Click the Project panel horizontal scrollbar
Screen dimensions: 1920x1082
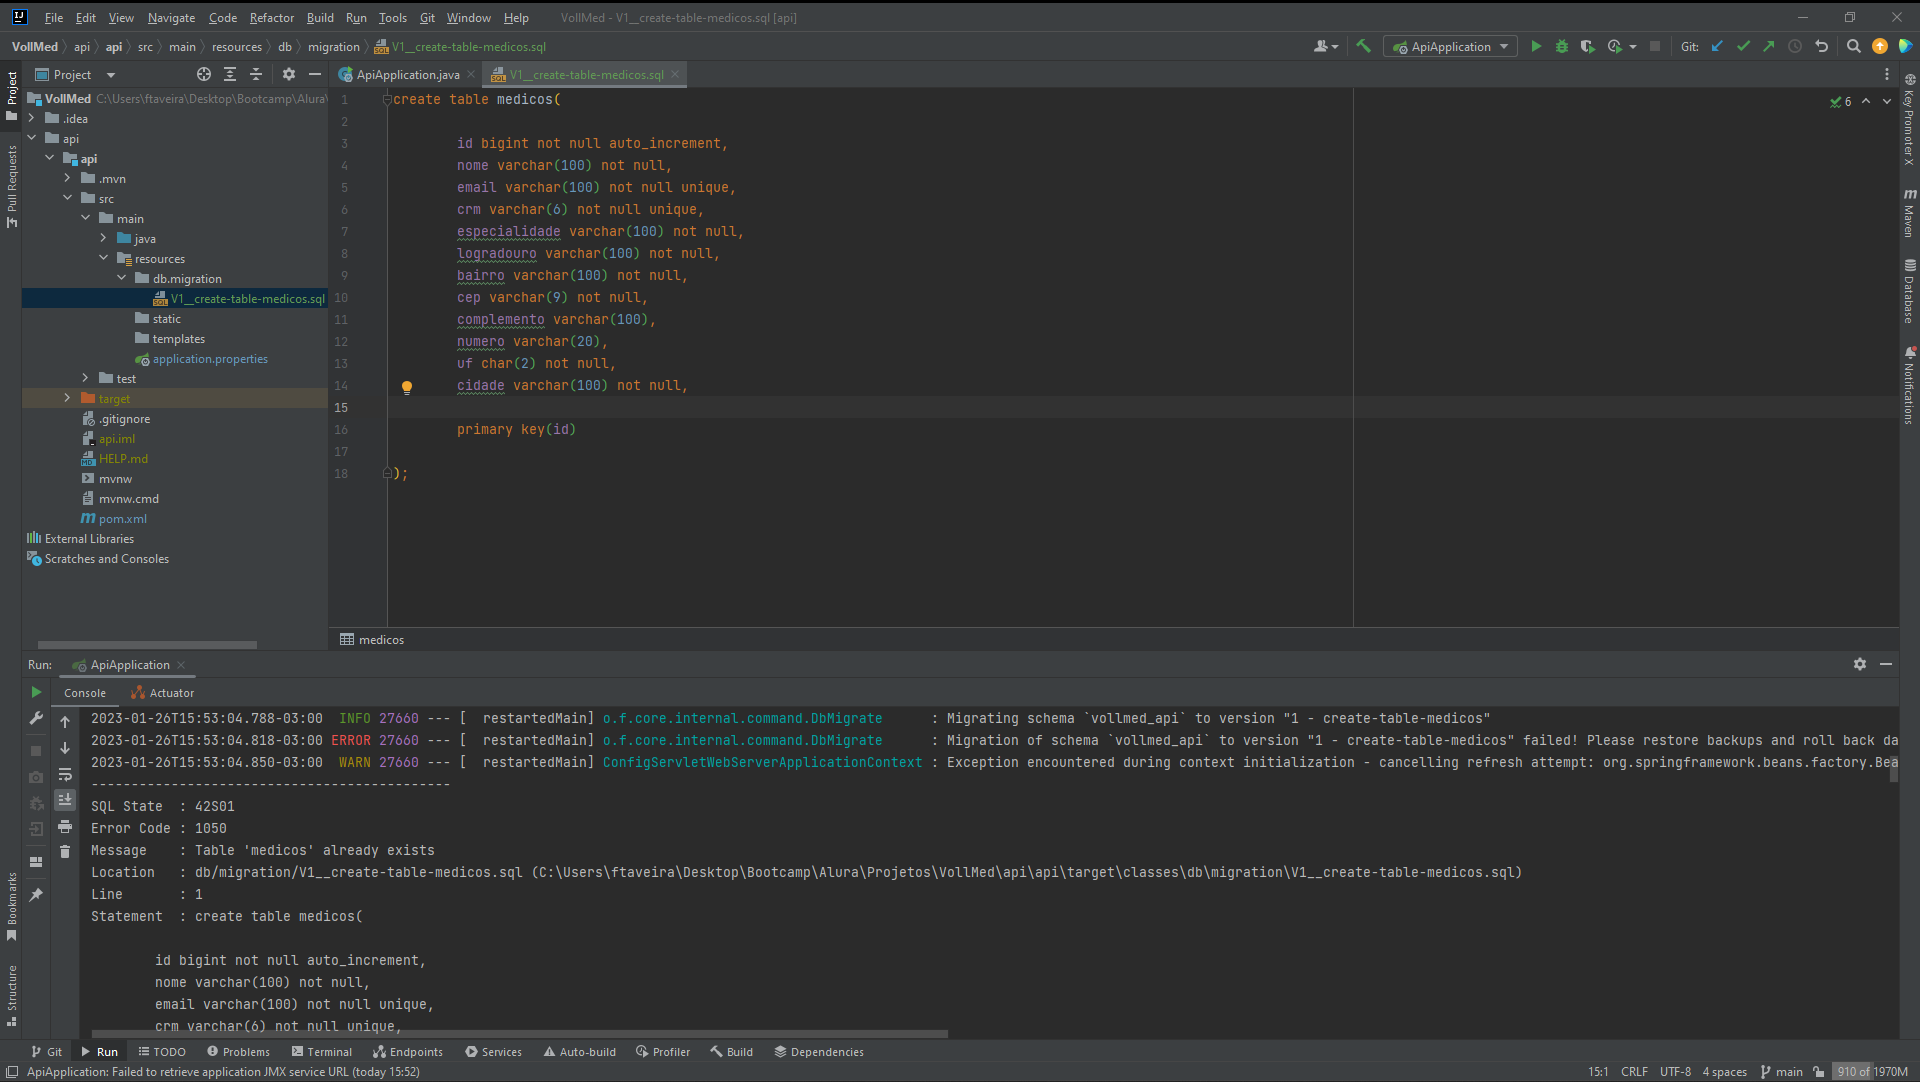(x=147, y=644)
